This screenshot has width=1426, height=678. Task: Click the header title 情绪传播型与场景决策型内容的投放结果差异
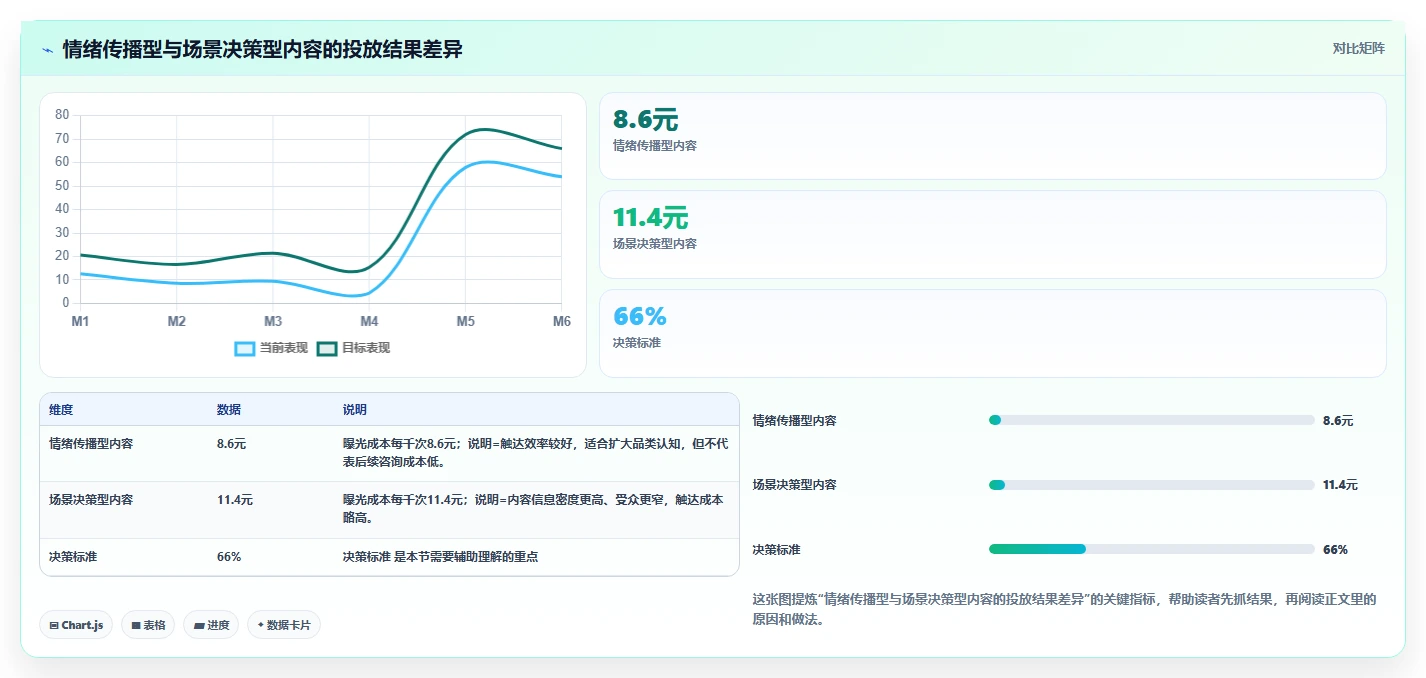point(262,49)
